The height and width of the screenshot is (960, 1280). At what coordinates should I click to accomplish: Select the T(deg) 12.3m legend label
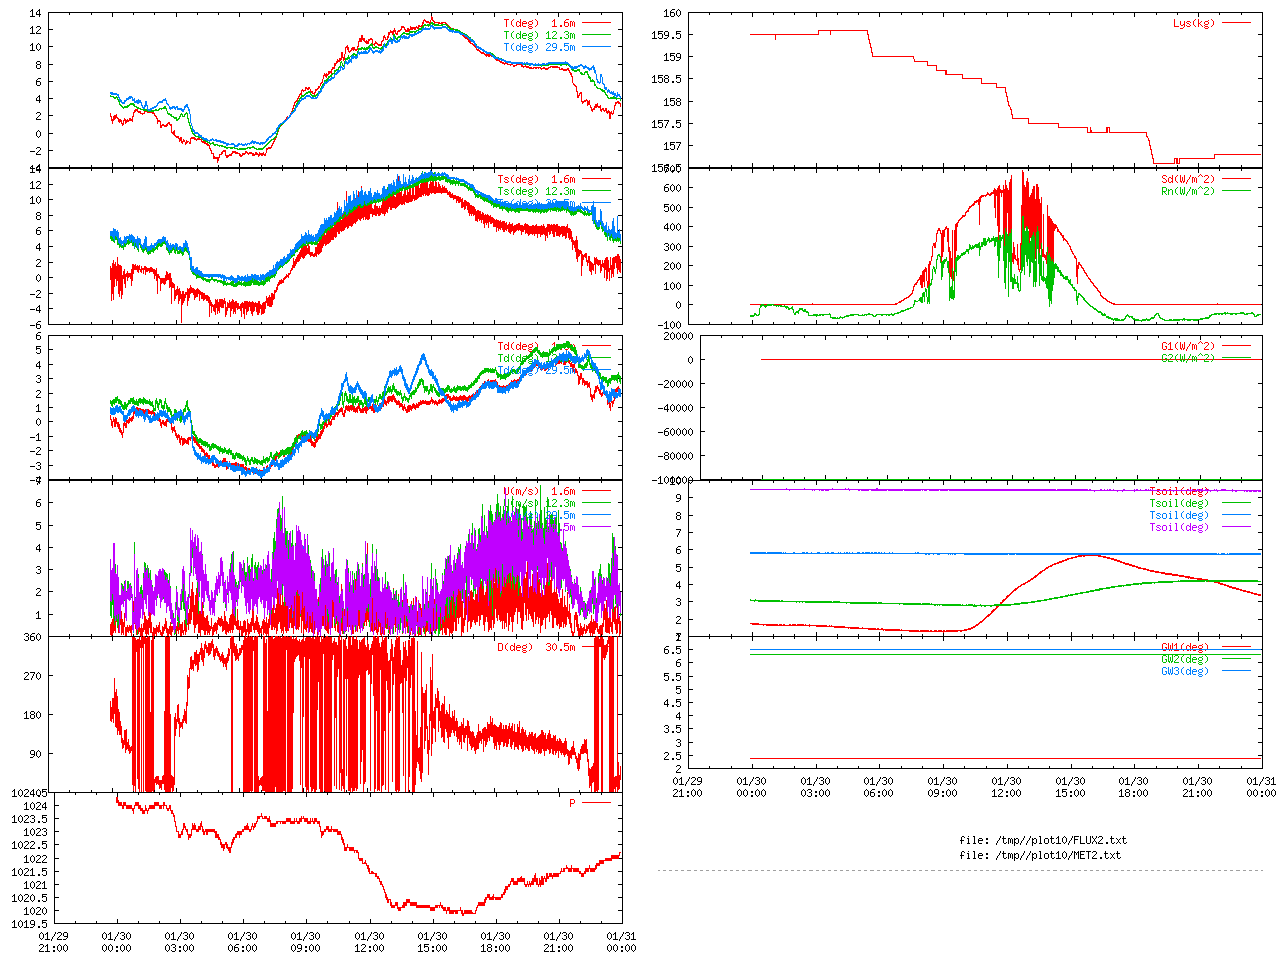click(539, 35)
